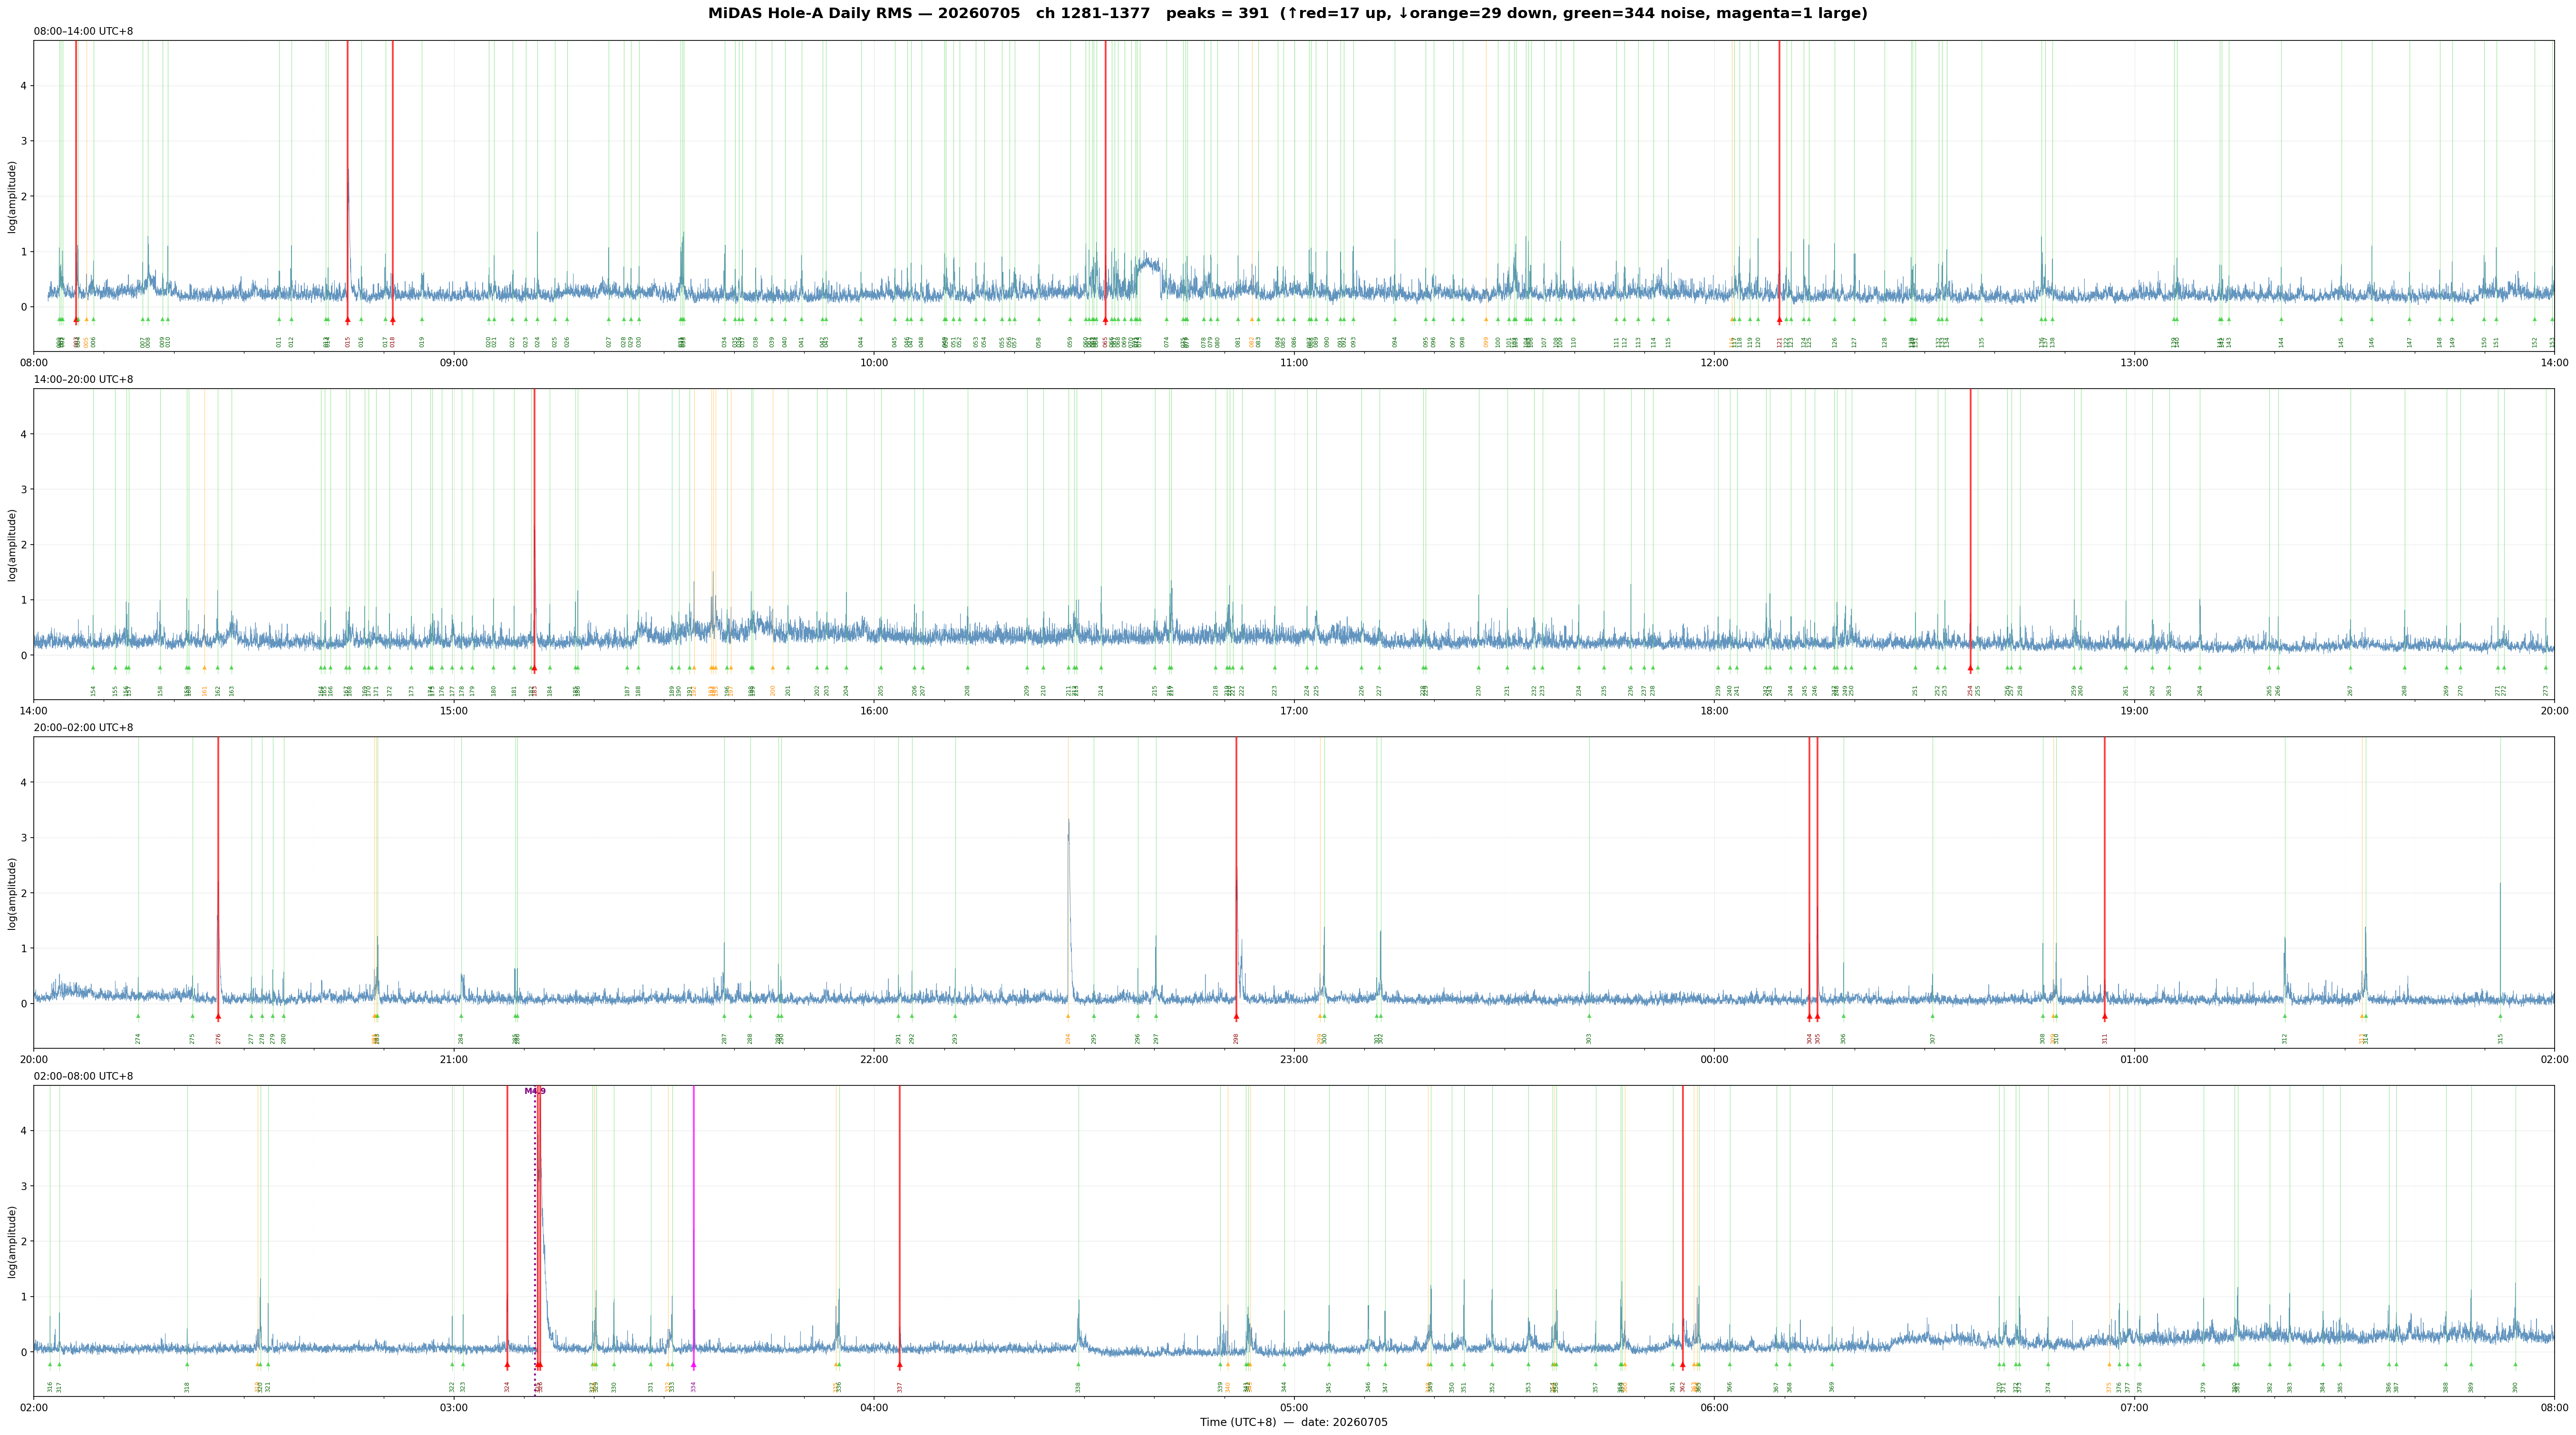
Task: Click log(amplitude) label of the 20:00–02:00 panel
Action: pos(12,893)
